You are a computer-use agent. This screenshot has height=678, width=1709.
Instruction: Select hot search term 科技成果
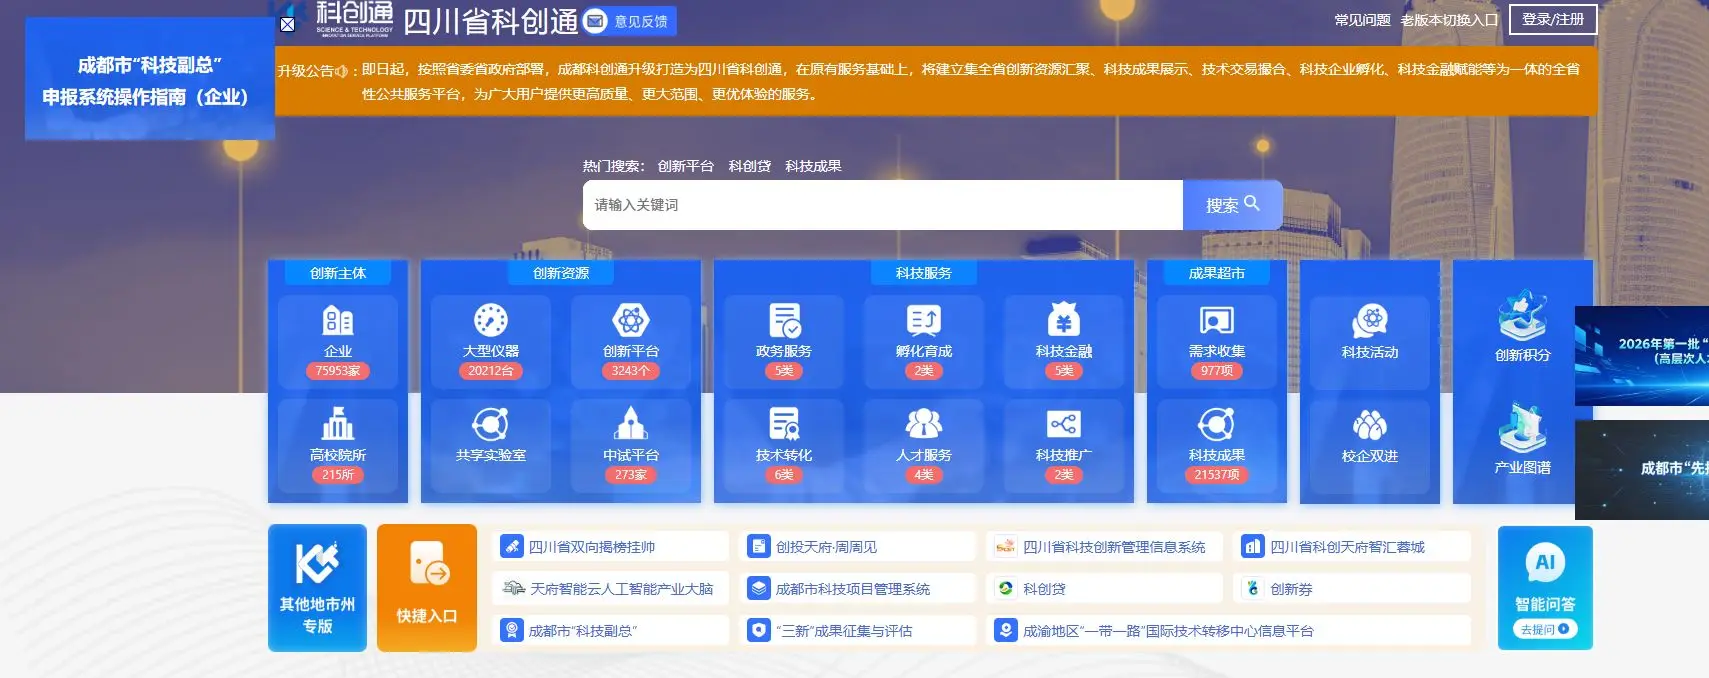tap(813, 166)
